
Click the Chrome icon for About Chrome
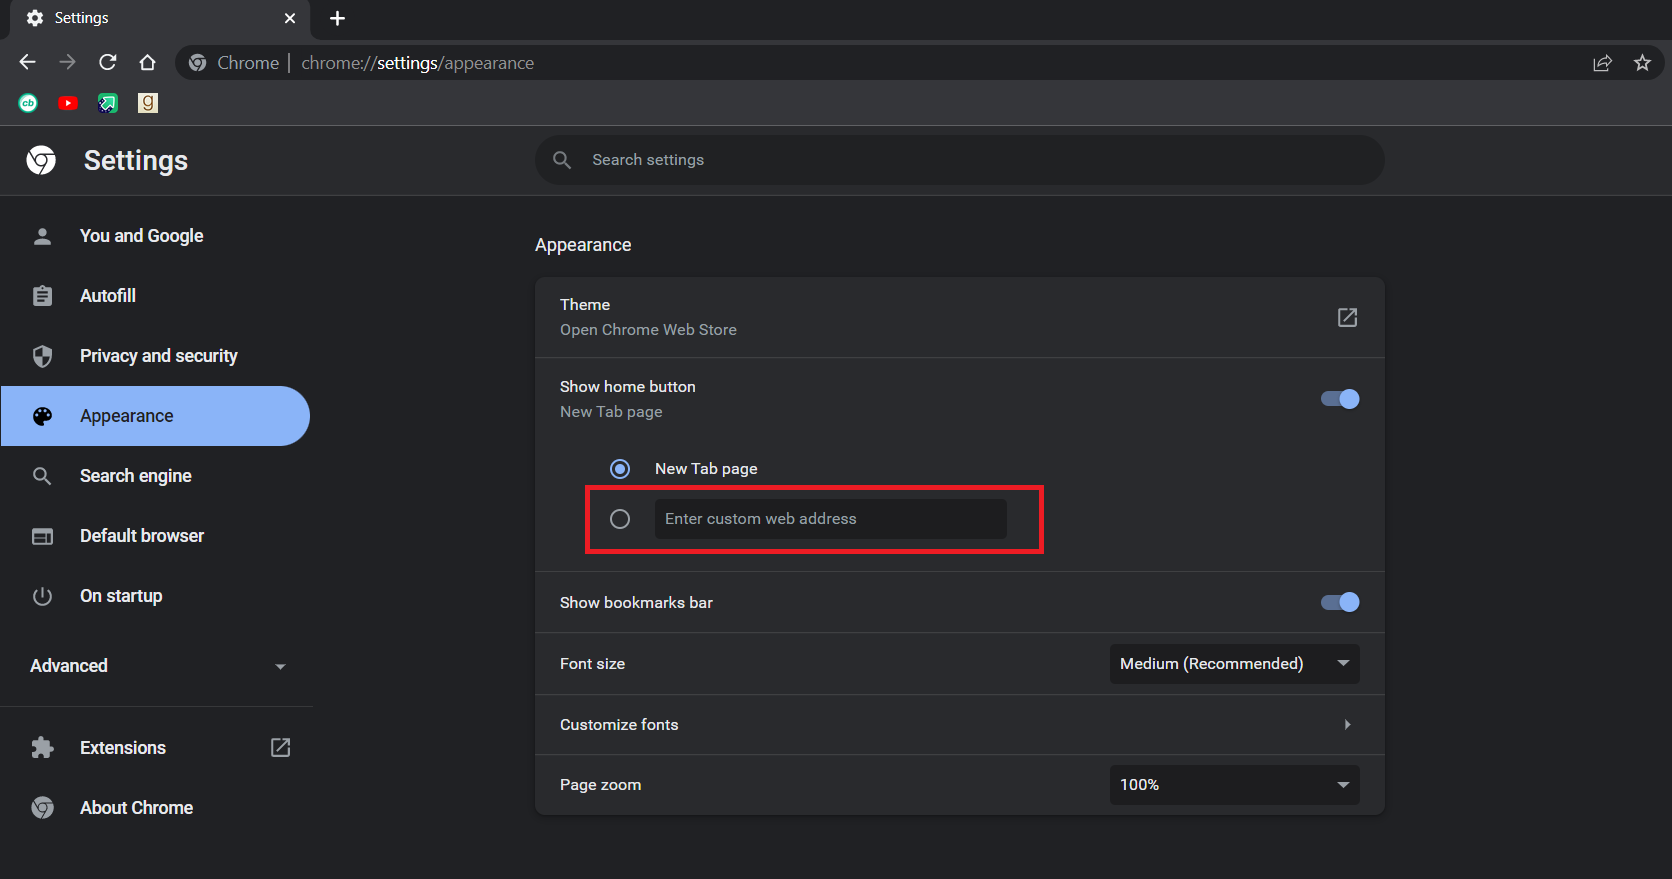42,807
